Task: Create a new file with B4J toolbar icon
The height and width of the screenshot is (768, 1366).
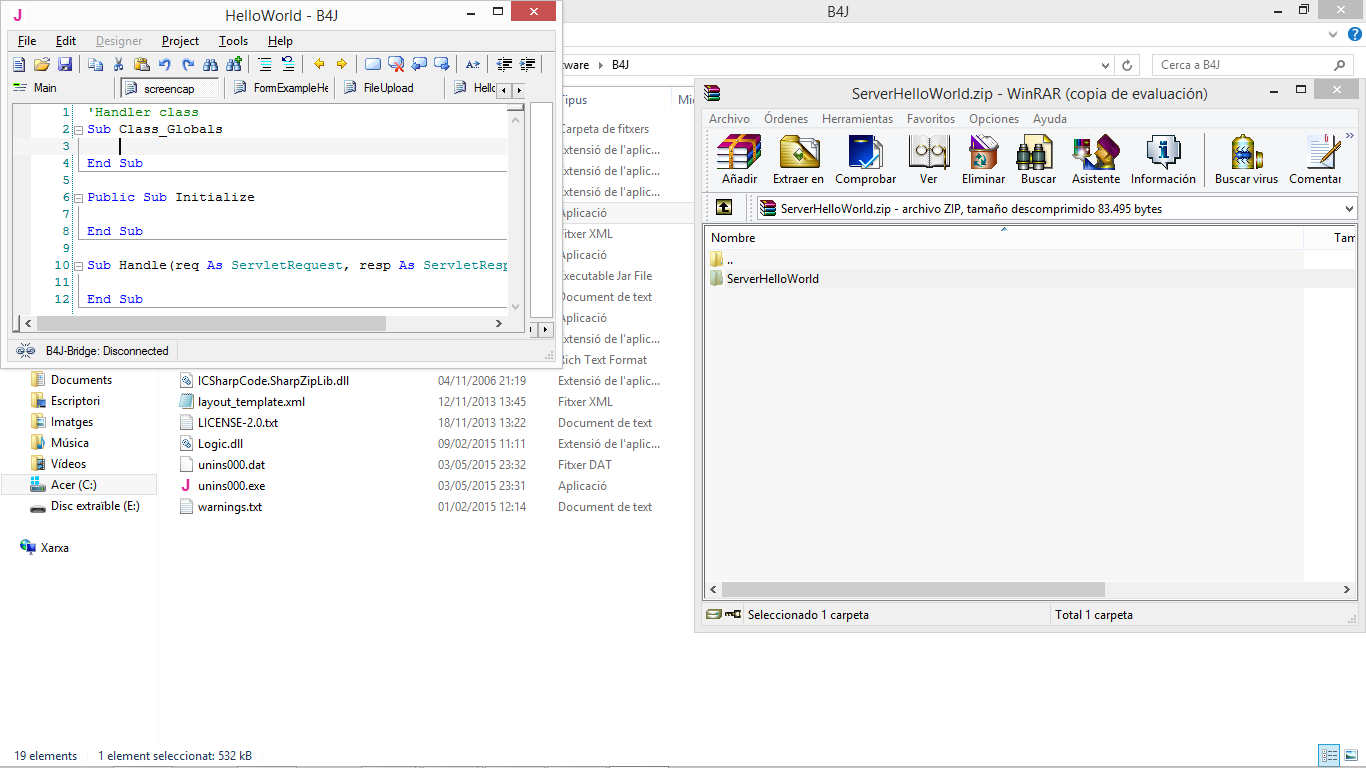Action: pos(19,64)
